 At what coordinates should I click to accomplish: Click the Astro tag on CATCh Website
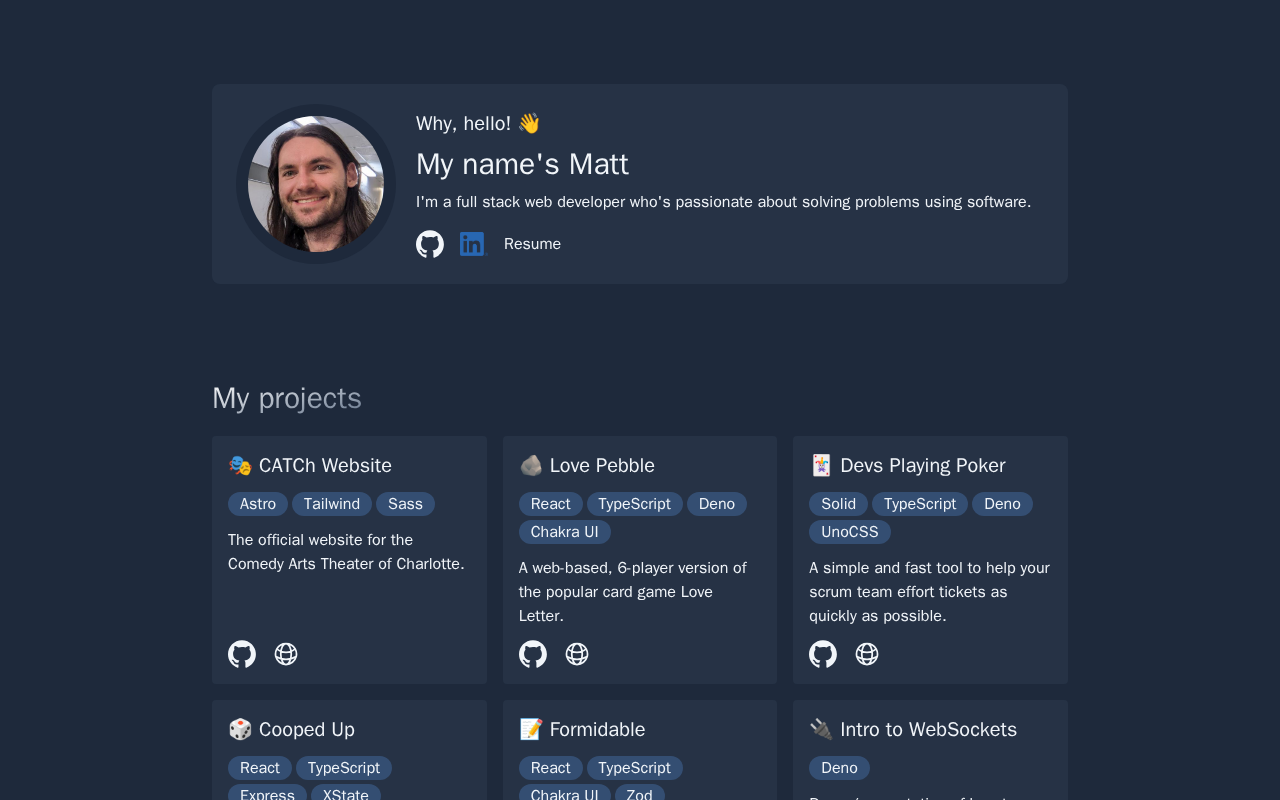point(258,504)
